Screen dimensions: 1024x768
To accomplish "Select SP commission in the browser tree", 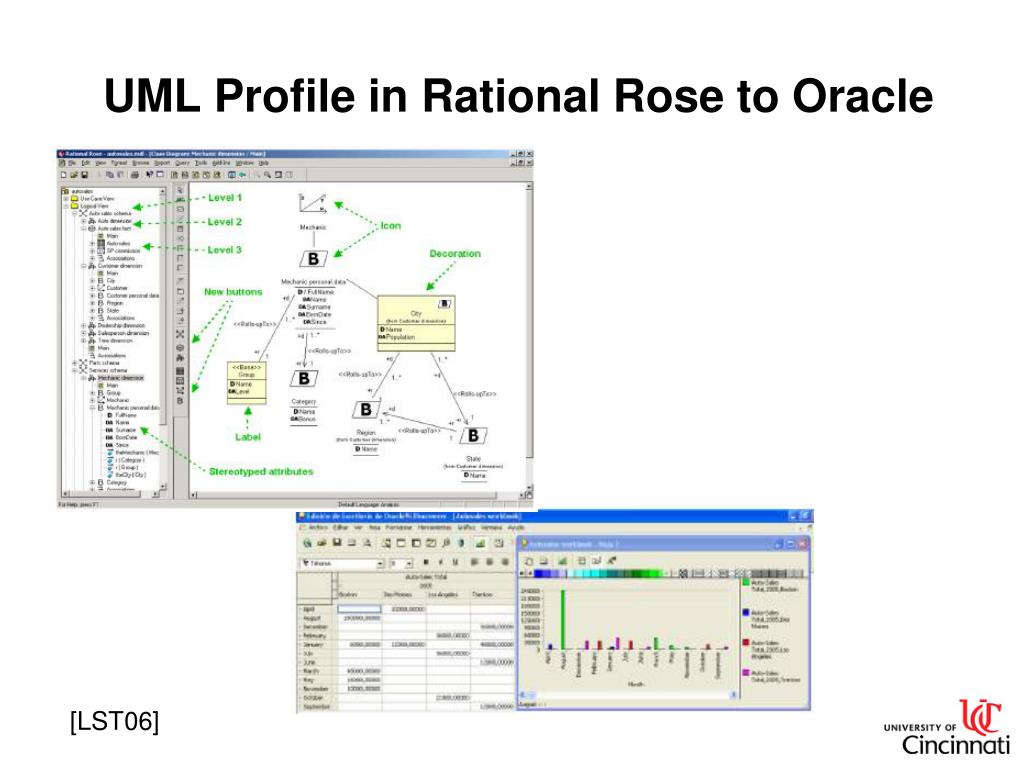I will [x=123, y=251].
